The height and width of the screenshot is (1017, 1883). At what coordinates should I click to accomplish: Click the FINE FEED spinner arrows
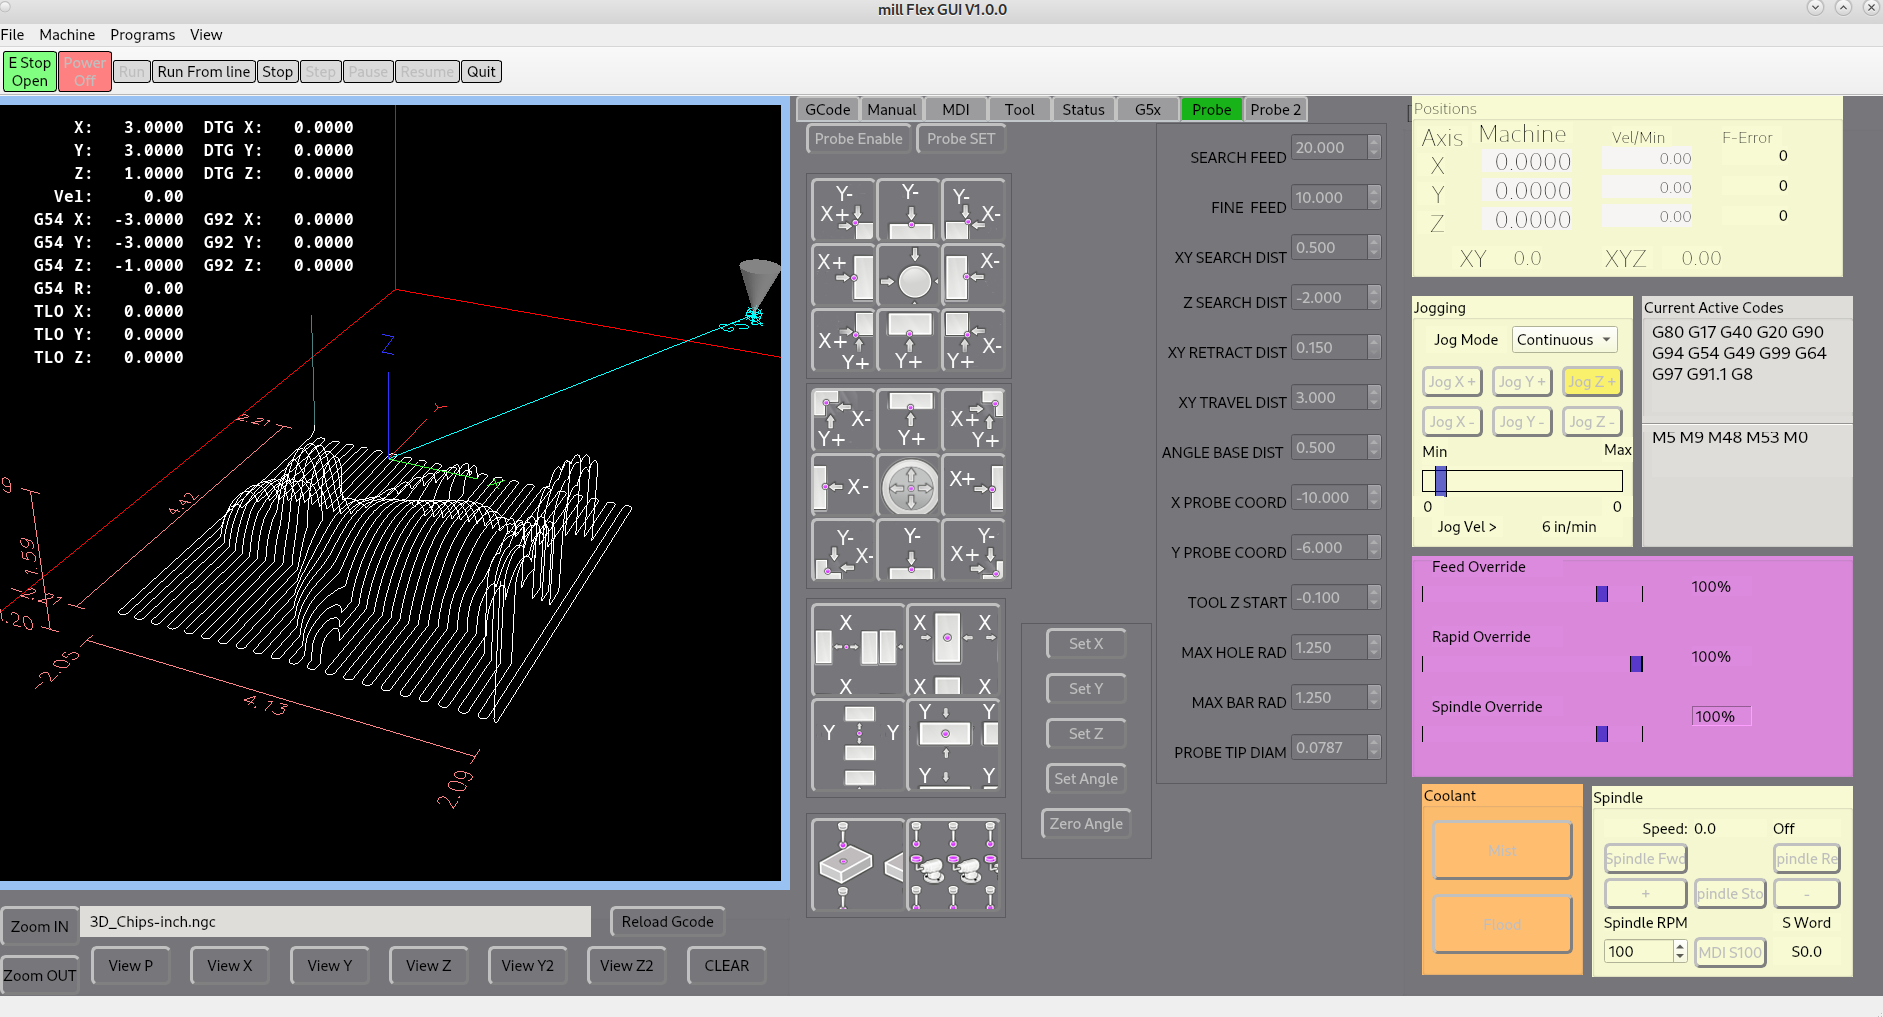pos(1374,197)
